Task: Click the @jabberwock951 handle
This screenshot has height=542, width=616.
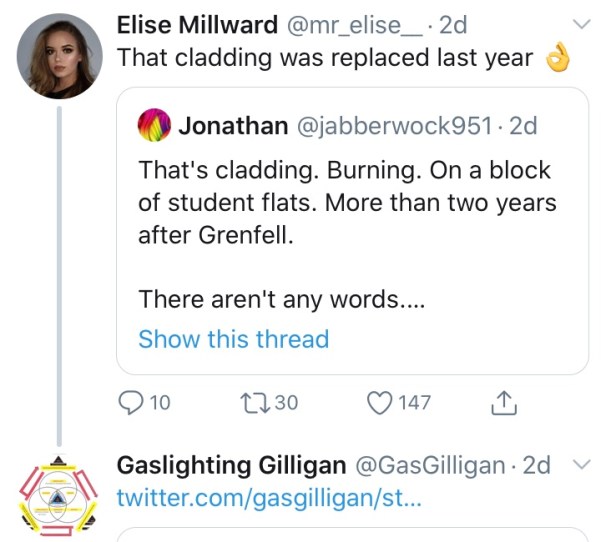Action: [392, 125]
